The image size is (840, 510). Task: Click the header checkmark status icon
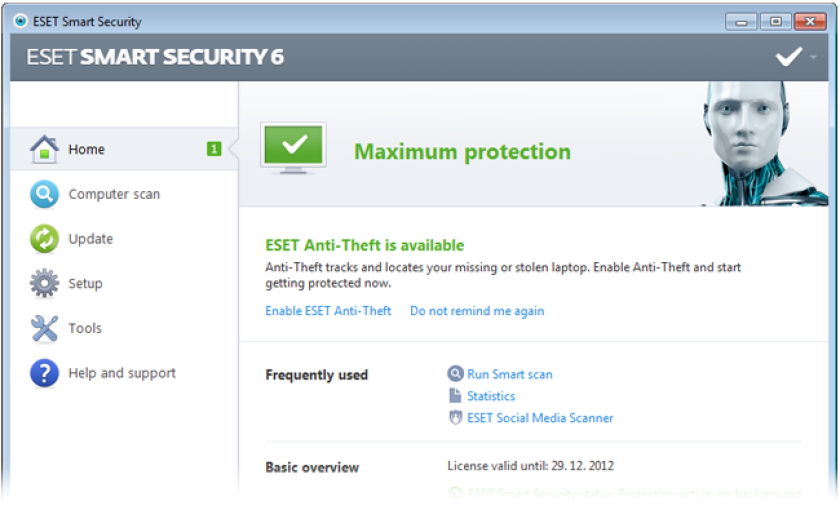pyautogui.click(x=789, y=56)
